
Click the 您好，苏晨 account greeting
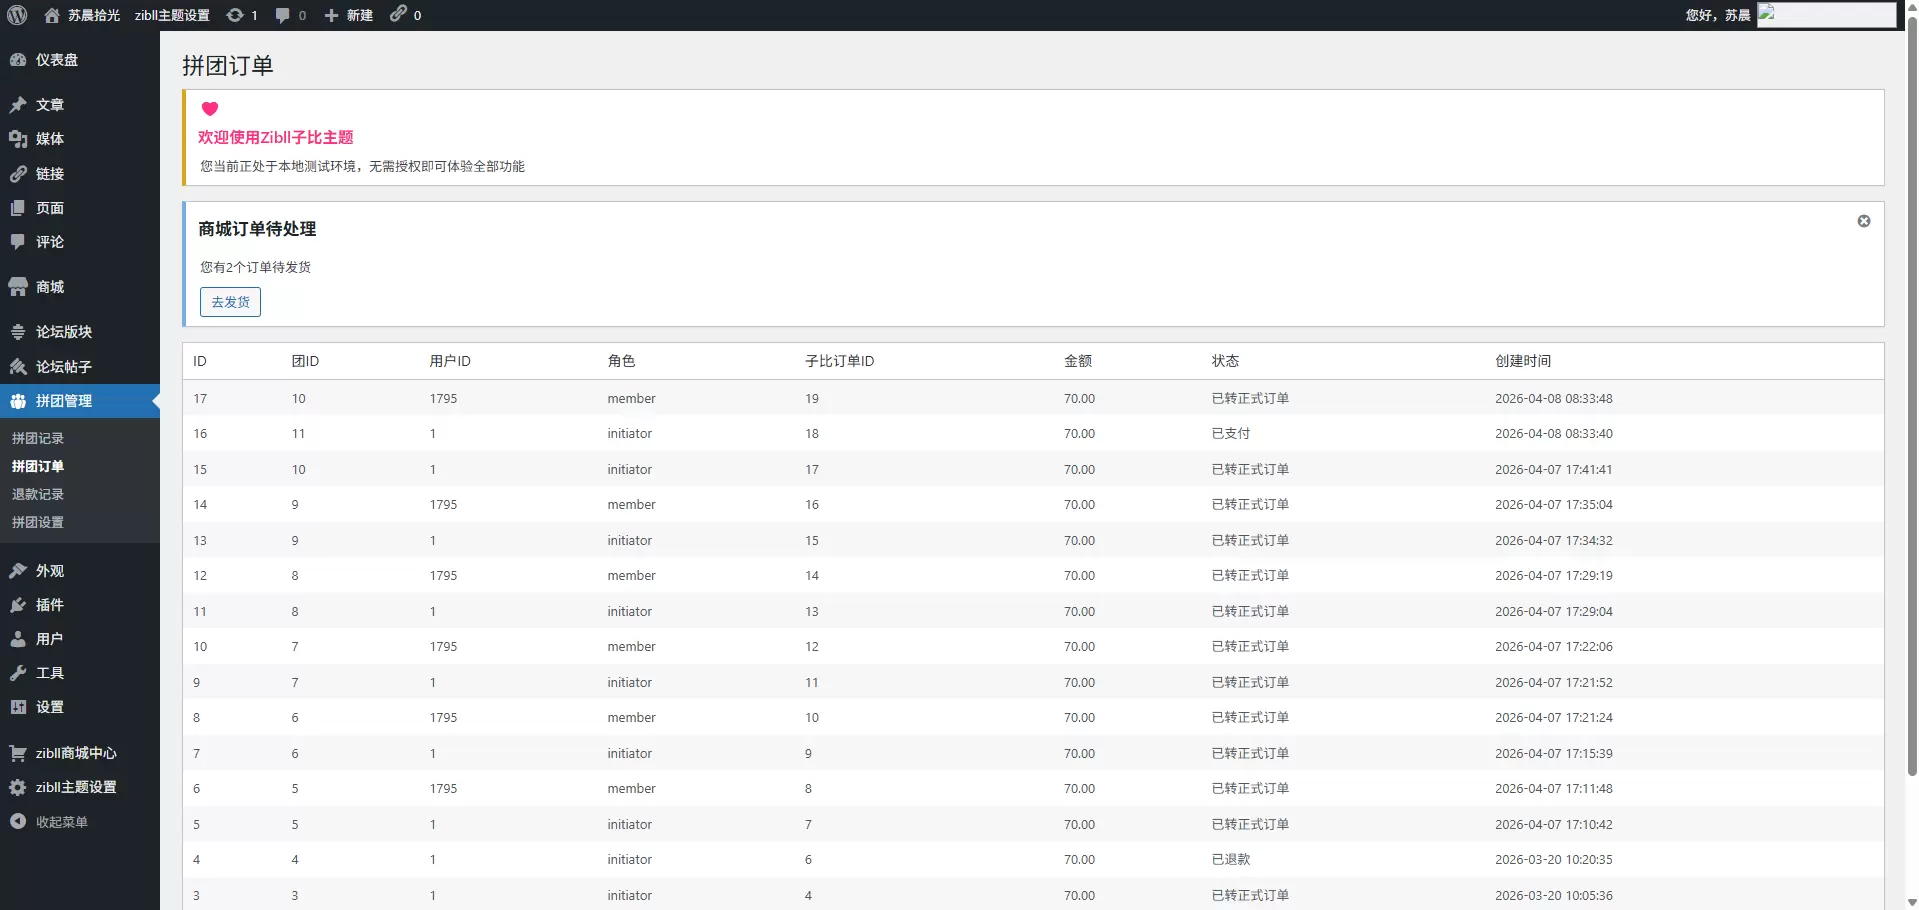point(1718,15)
